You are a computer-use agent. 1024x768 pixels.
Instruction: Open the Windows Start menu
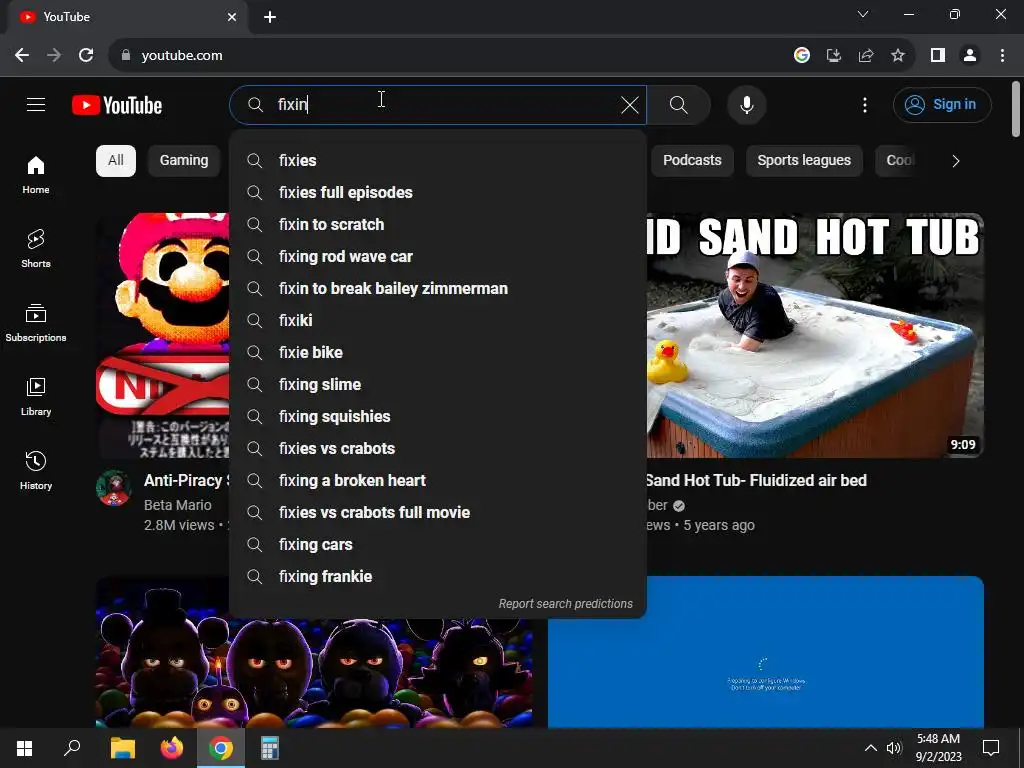click(x=24, y=748)
